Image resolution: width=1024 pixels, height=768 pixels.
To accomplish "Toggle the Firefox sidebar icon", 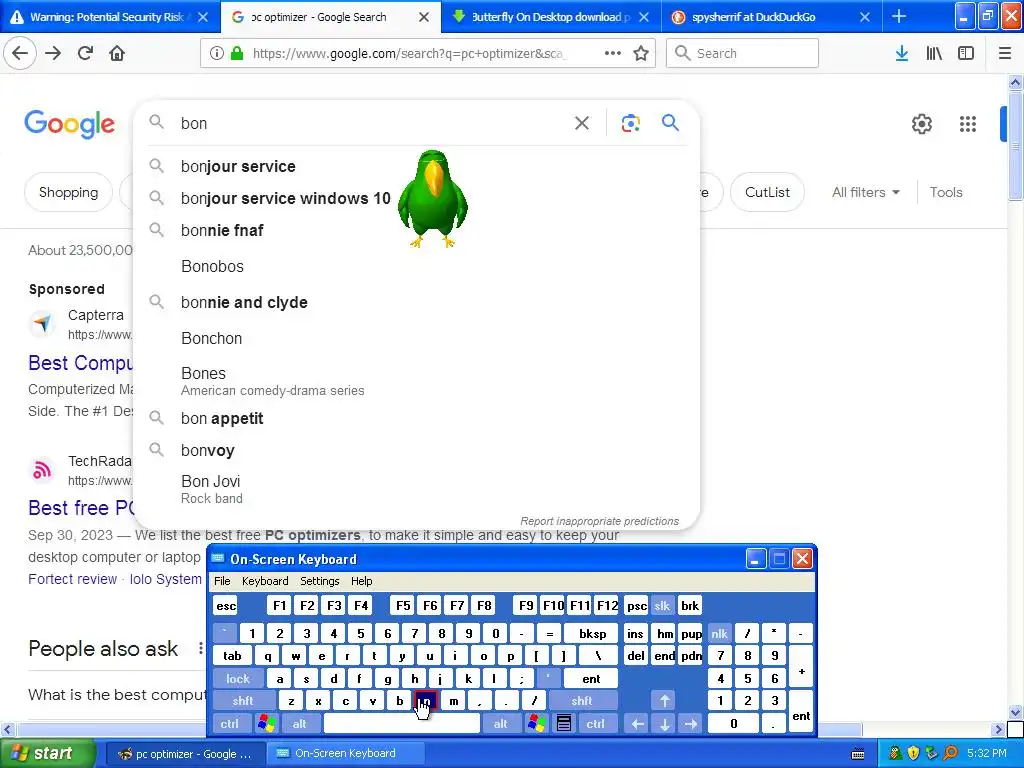I will 966,54.
